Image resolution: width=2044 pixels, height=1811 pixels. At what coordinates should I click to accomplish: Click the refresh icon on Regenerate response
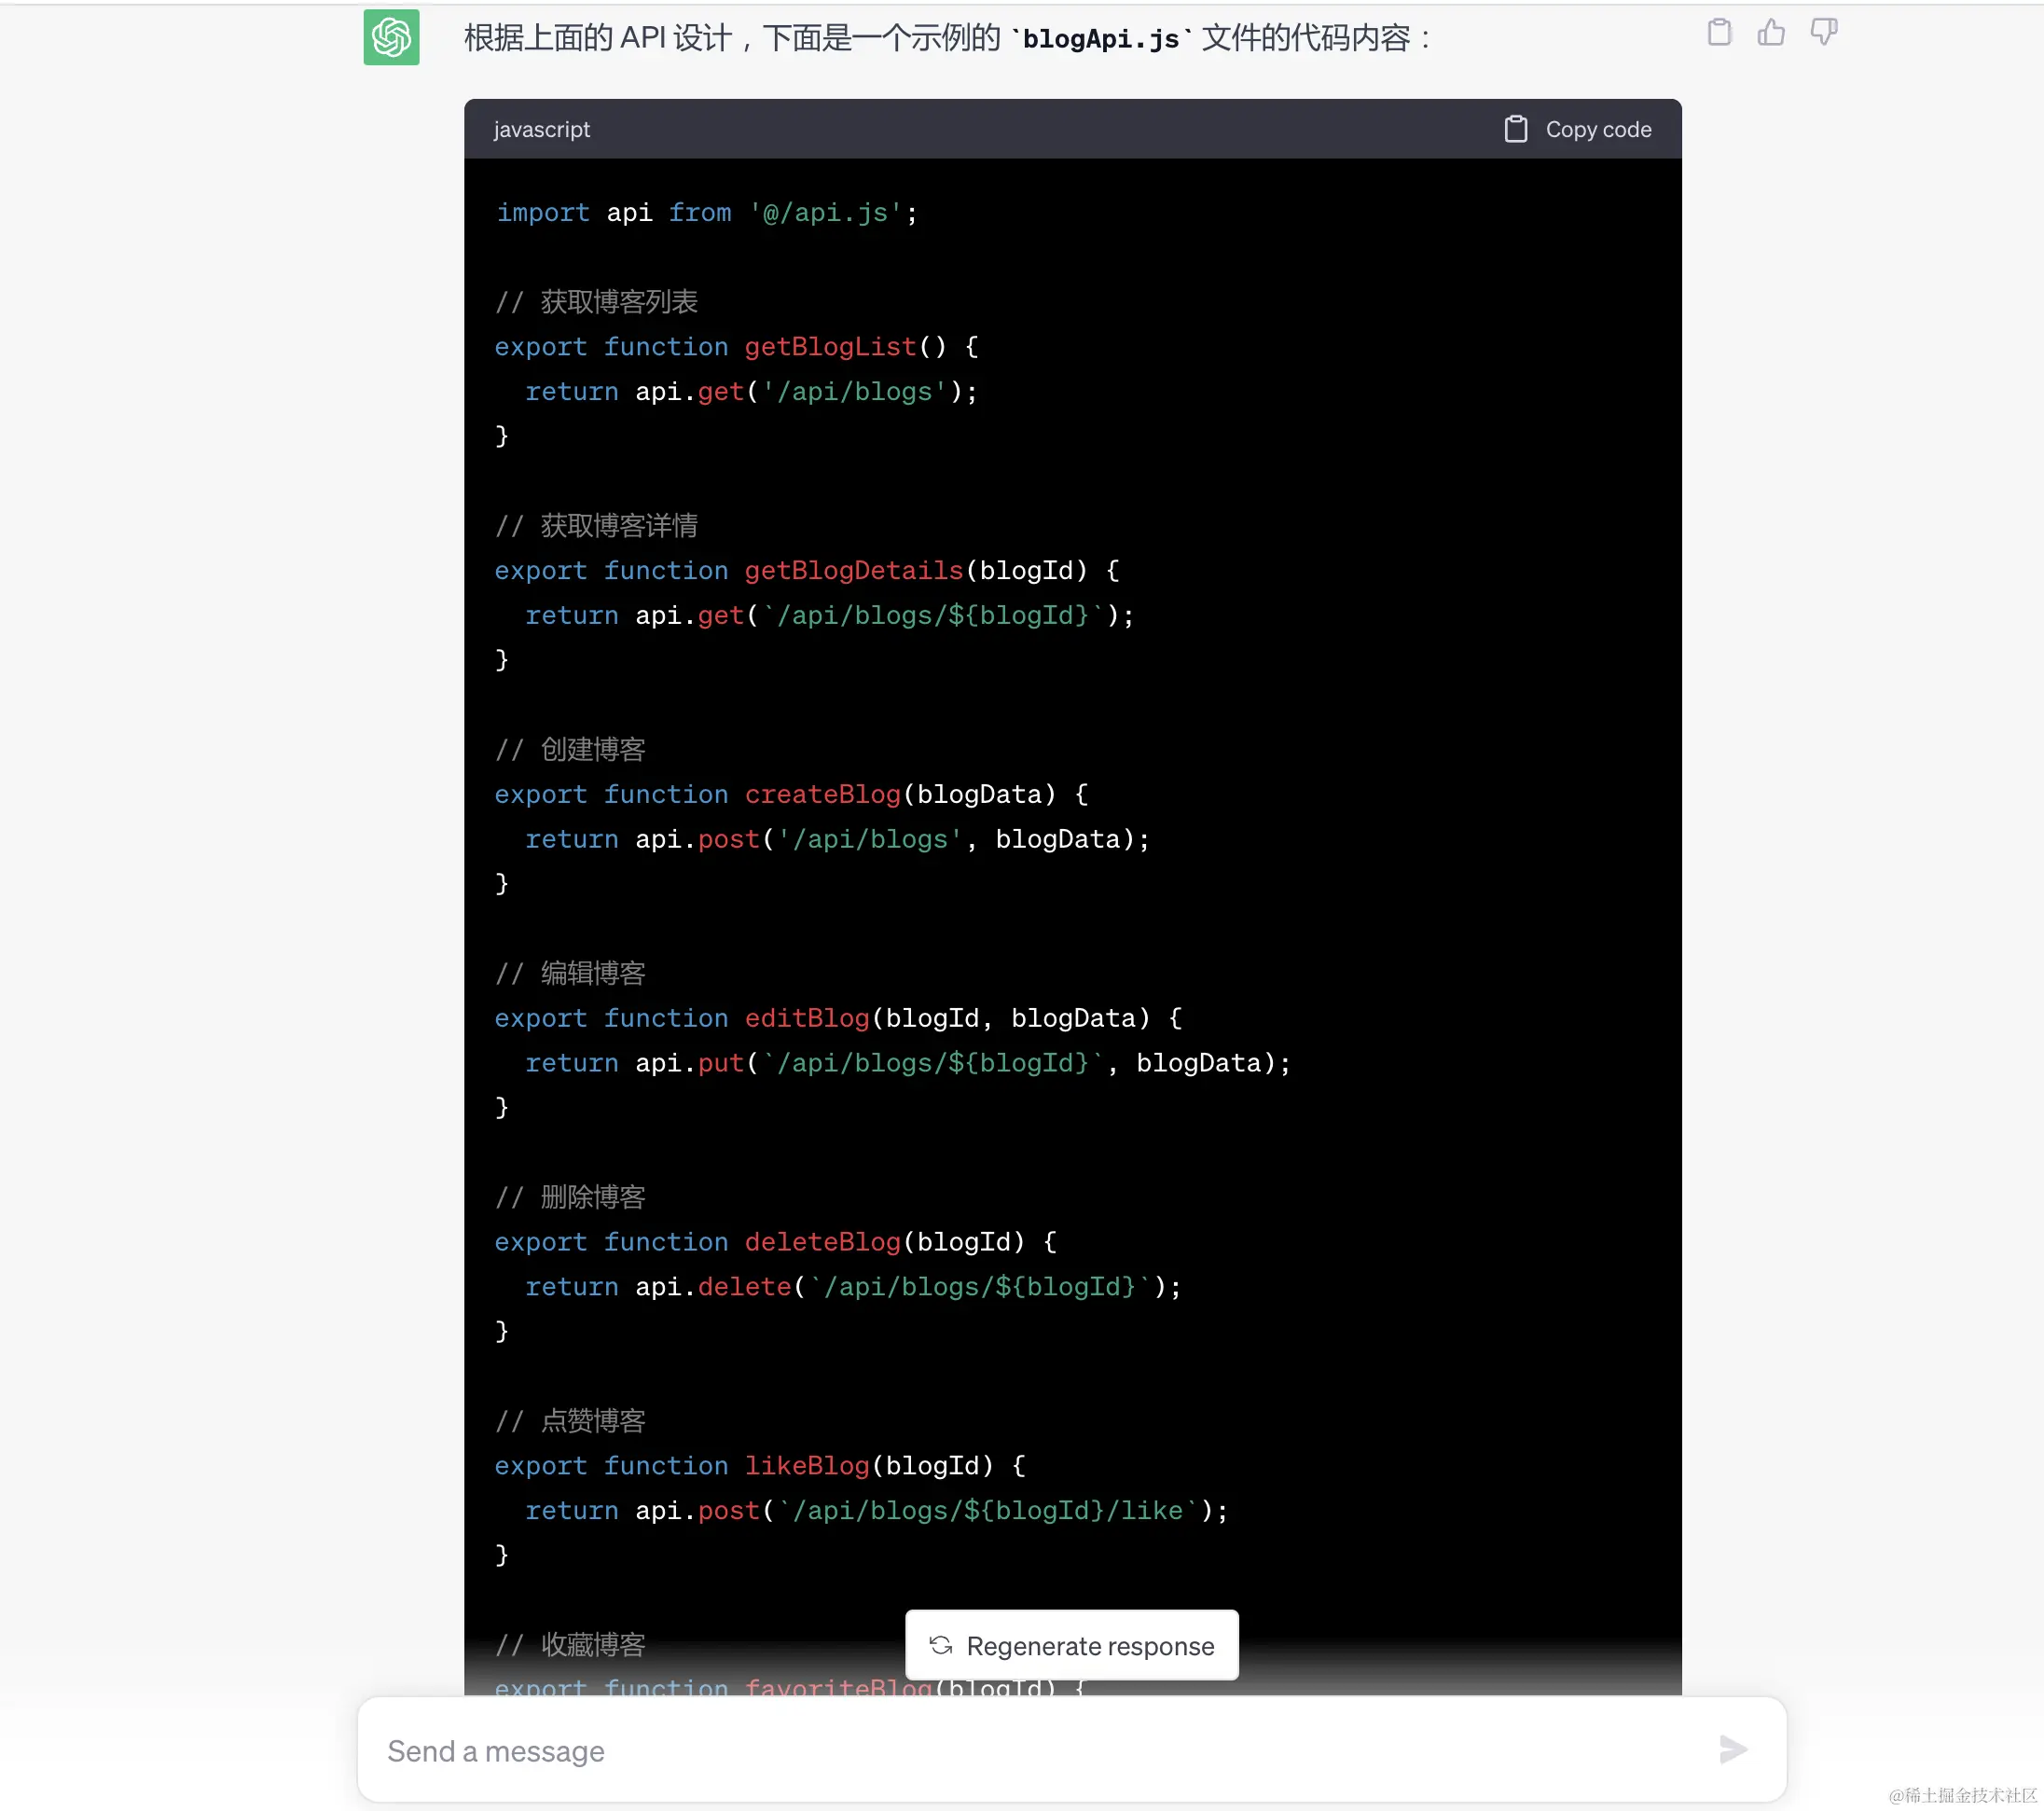940,1644
